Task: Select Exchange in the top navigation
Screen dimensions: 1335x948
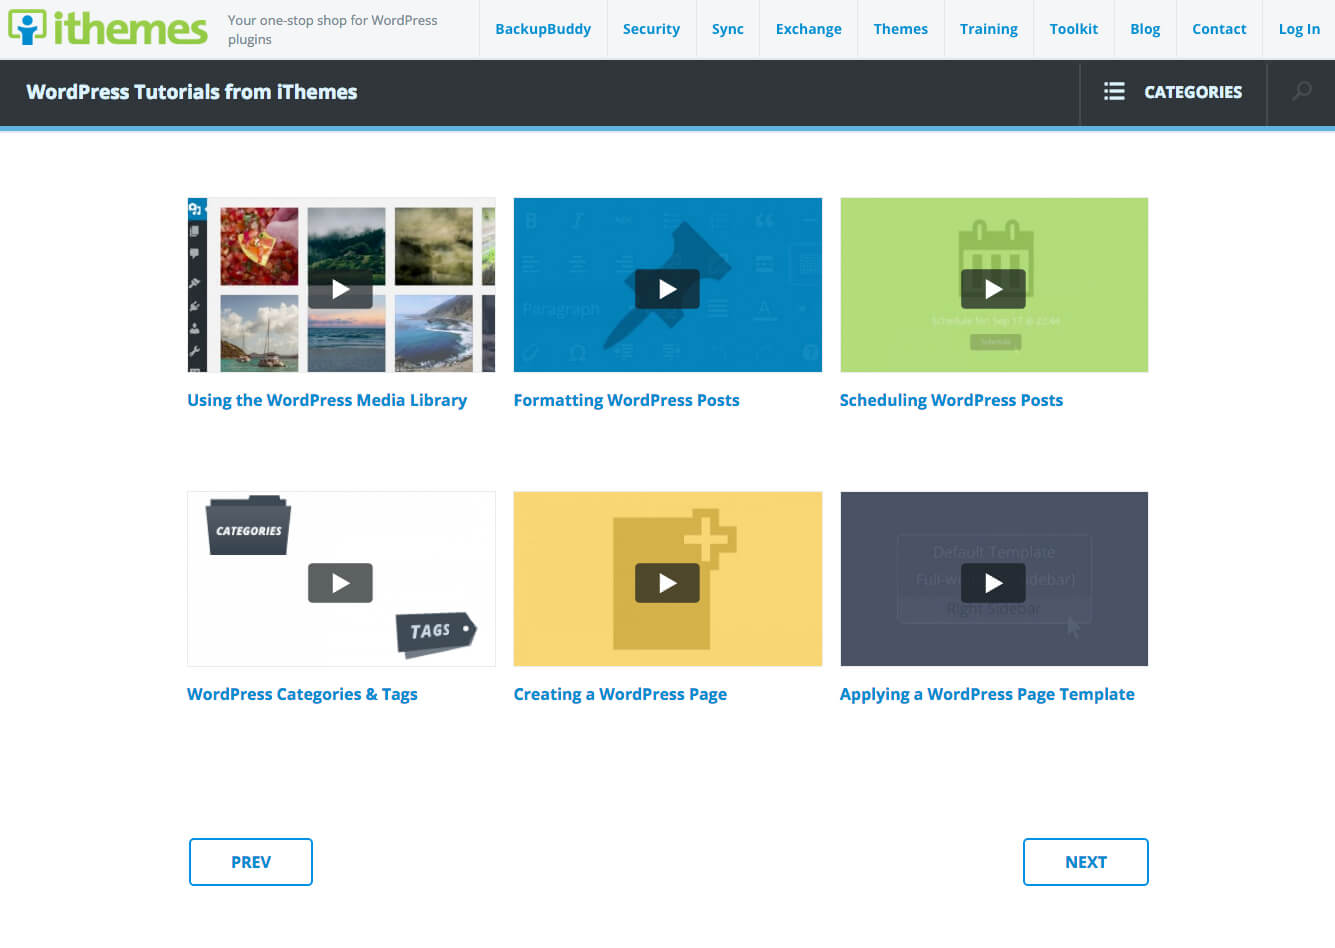Action: (x=809, y=29)
